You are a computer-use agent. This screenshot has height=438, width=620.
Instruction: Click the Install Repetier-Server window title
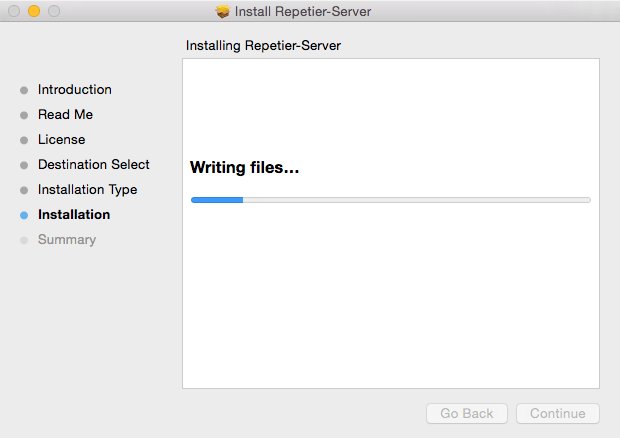coord(302,12)
